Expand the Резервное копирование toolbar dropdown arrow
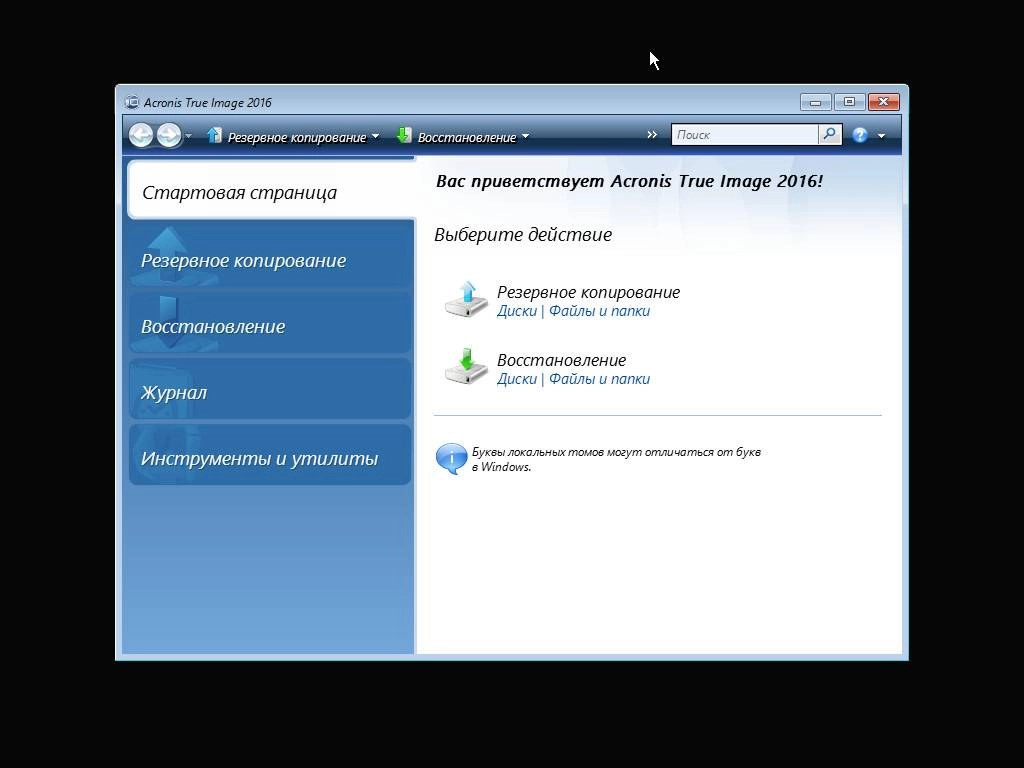The height and width of the screenshot is (768, 1024). [x=375, y=136]
